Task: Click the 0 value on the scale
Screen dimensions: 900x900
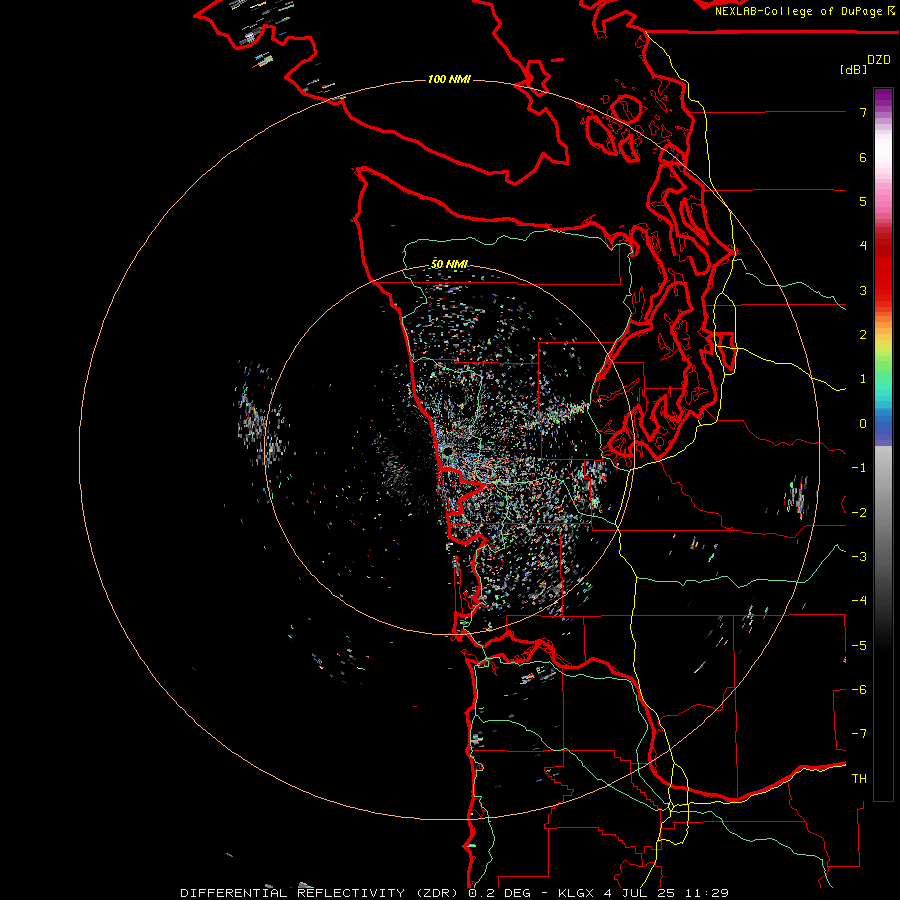Action: 863,424
